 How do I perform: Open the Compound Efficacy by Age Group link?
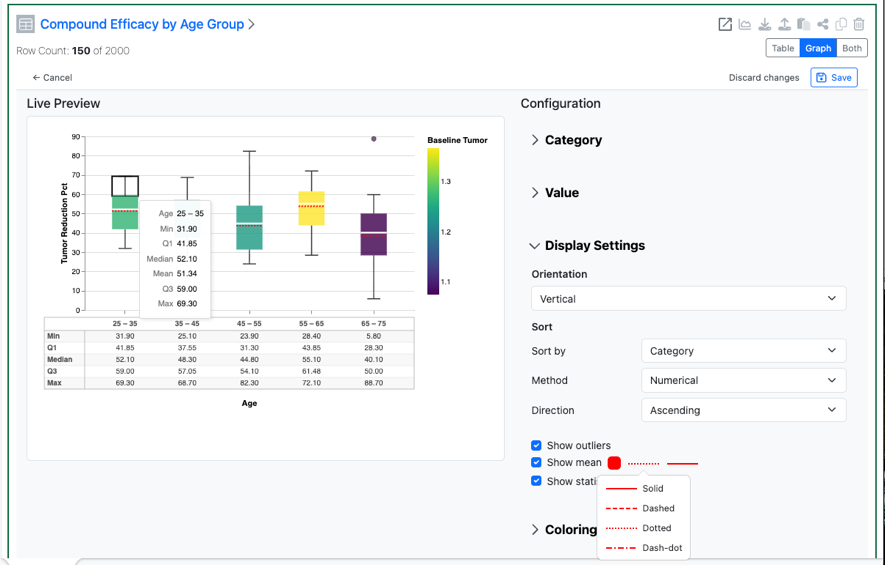click(x=142, y=24)
